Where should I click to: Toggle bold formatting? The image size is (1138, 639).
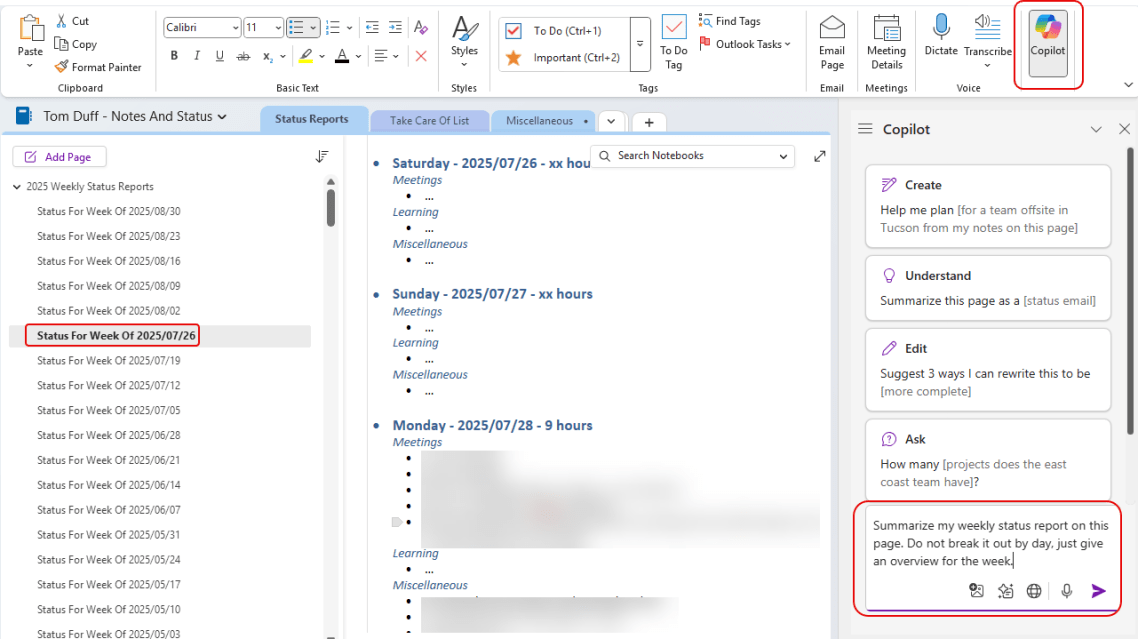tap(175, 56)
